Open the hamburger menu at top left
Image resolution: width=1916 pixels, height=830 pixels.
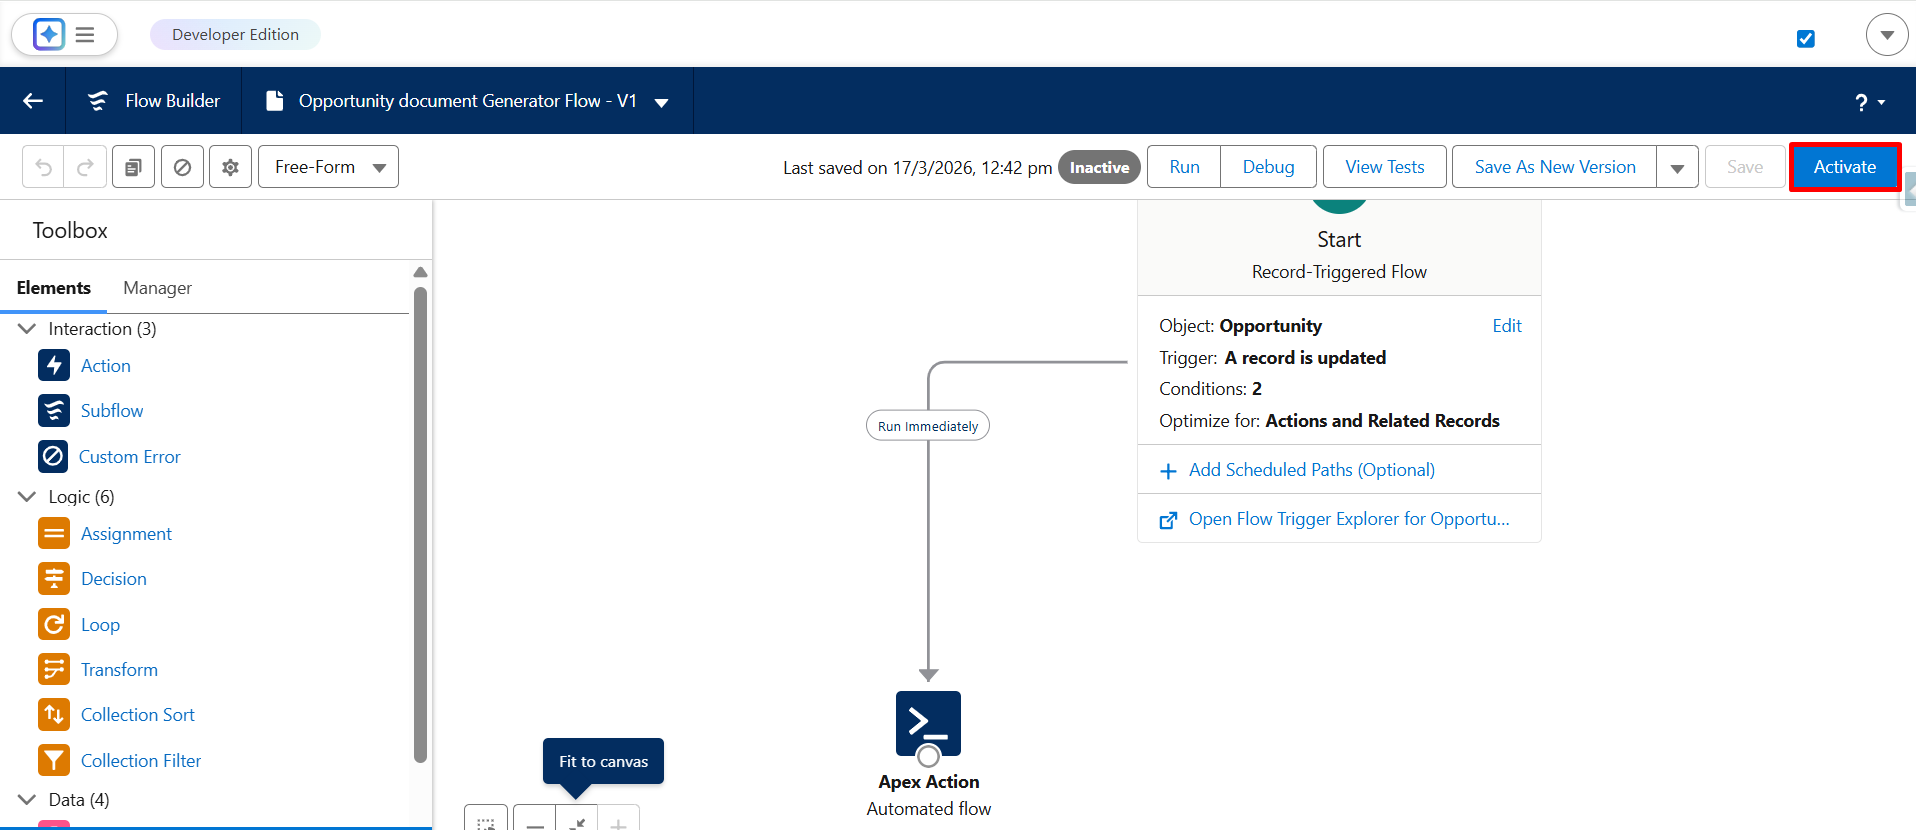[x=85, y=34]
